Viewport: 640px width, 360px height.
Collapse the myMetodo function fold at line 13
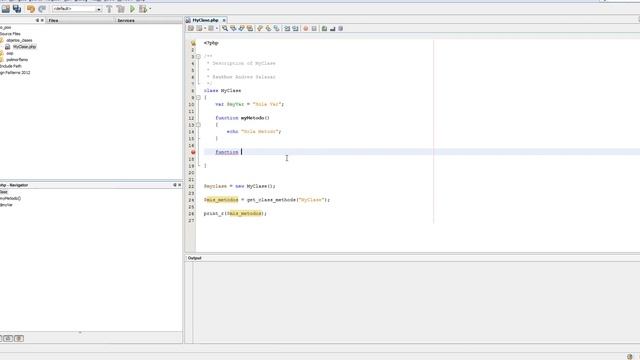tap(198, 125)
